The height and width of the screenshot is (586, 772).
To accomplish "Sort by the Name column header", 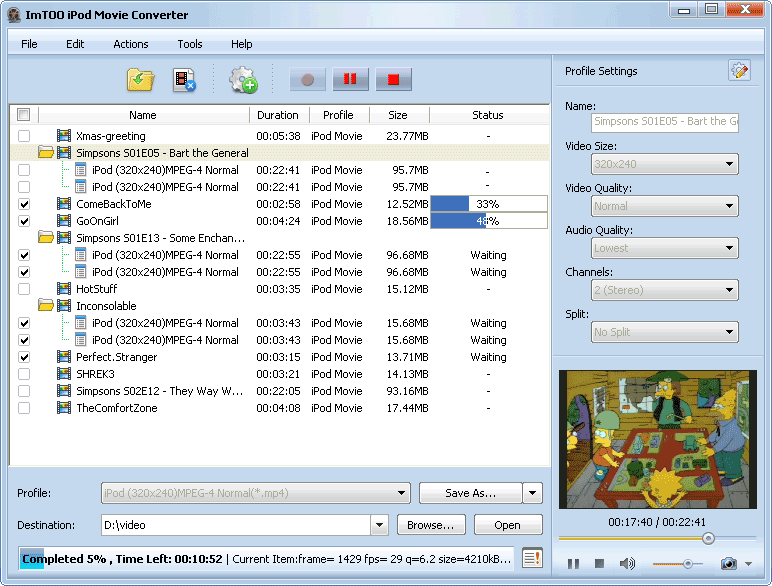I will pos(143,115).
